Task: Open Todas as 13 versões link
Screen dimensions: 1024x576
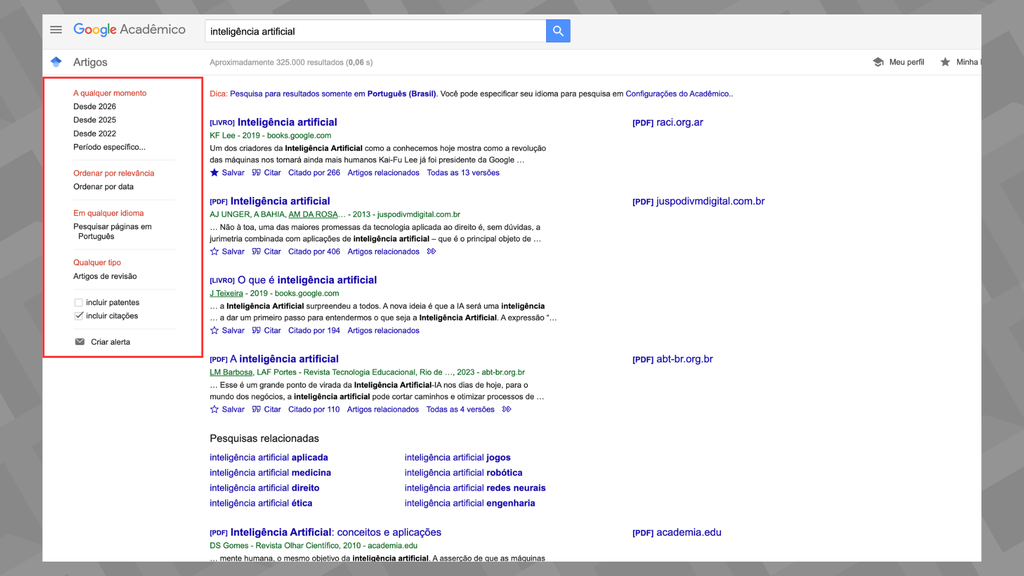Action: click(x=463, y=173)
